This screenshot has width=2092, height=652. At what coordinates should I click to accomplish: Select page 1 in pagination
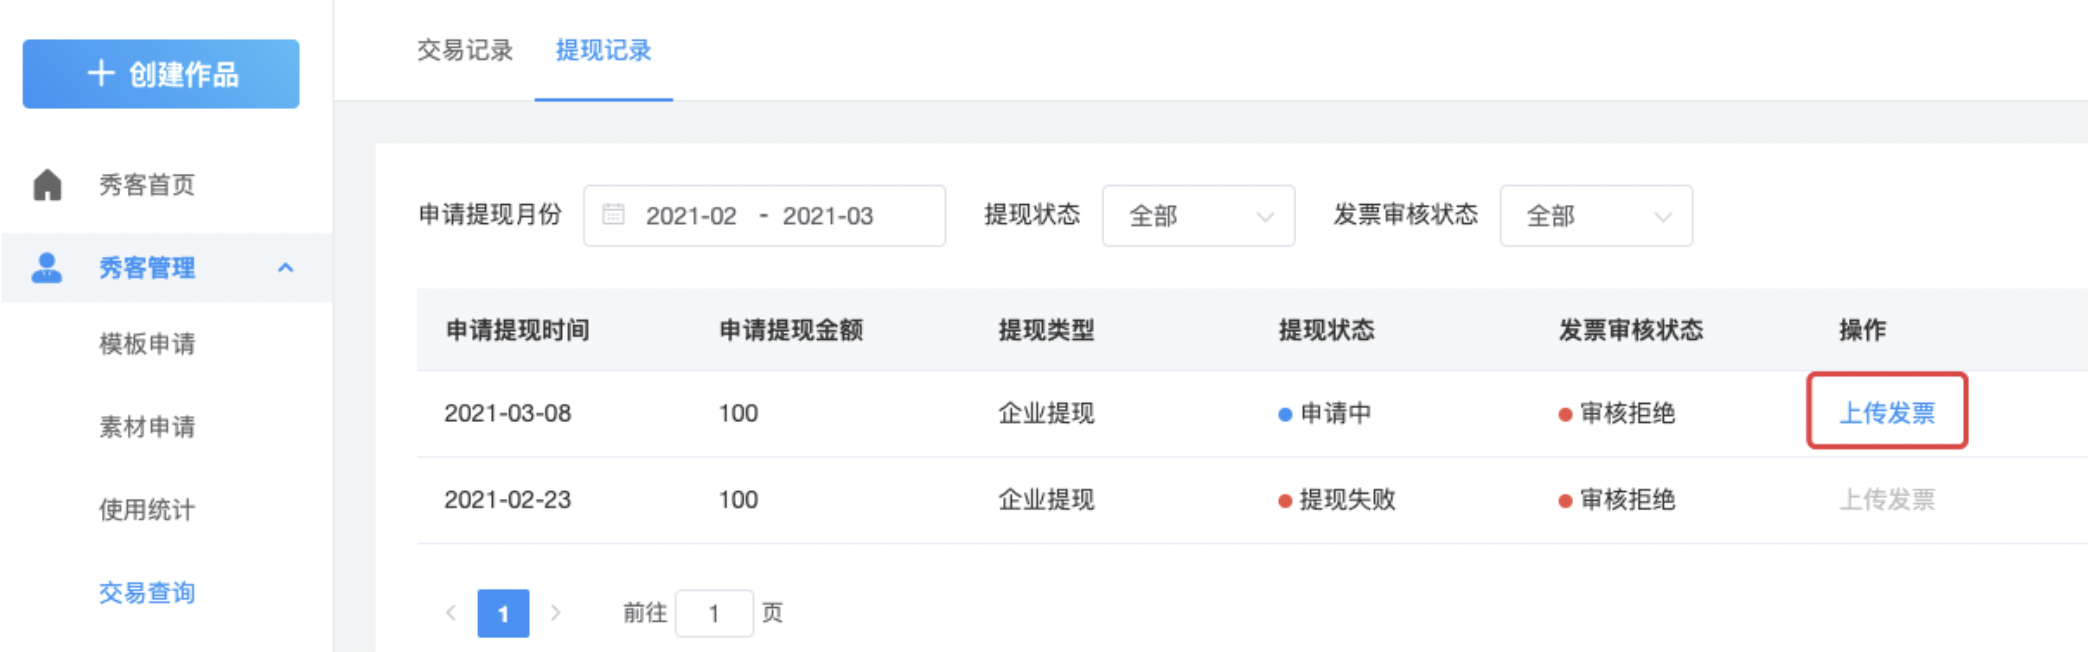pos(503,613)
